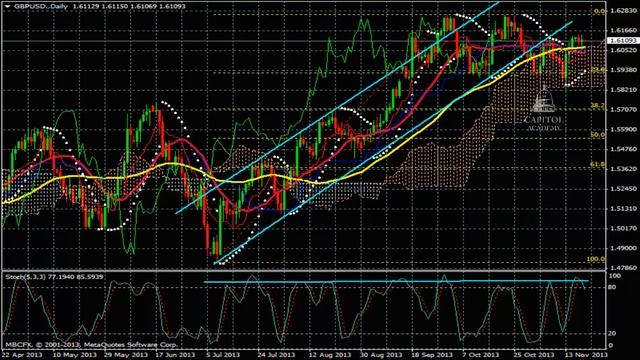Click the 13 Nov 2013 date label
This screenshot has height=360, width=640.
[586, 355]
